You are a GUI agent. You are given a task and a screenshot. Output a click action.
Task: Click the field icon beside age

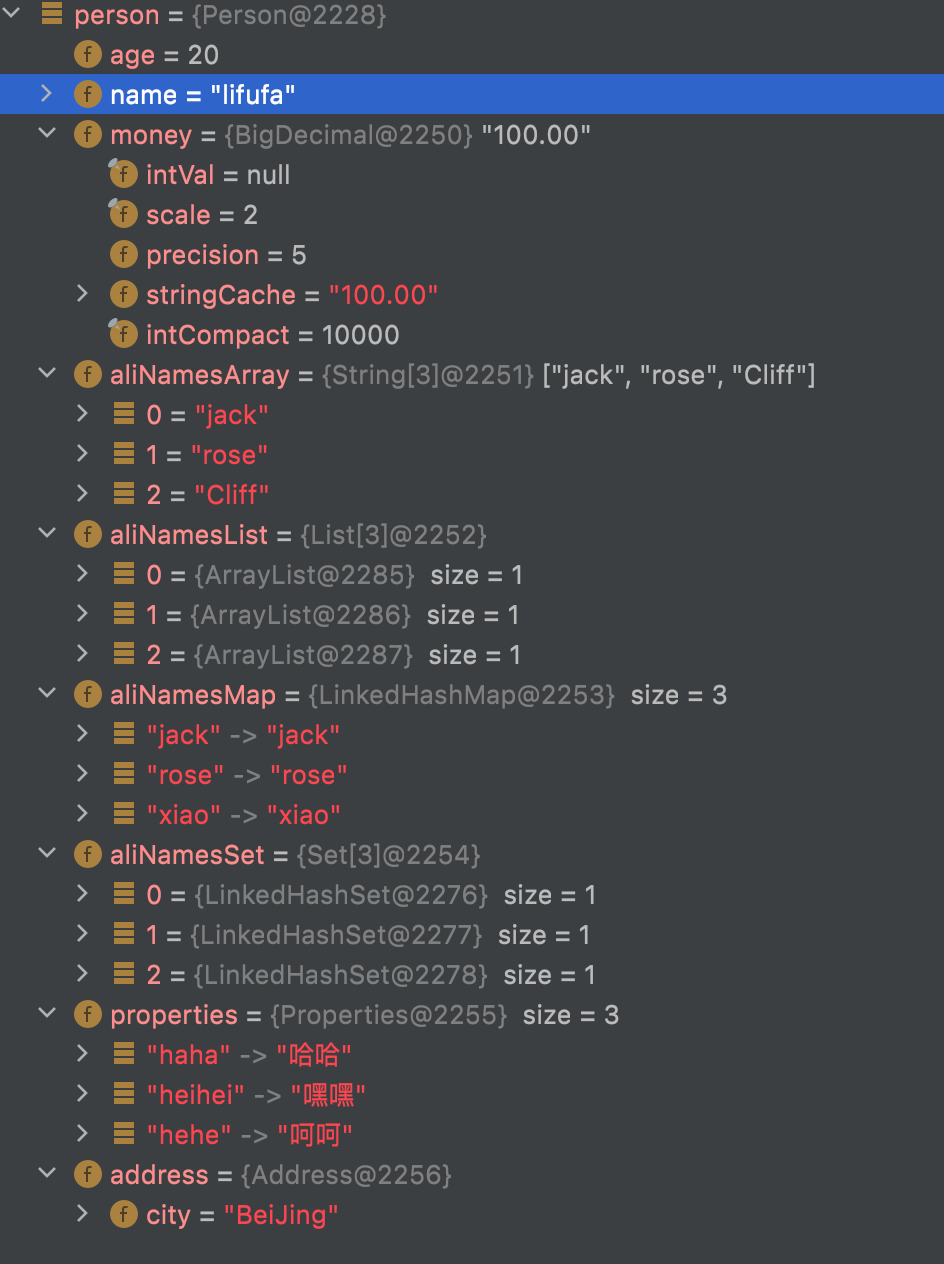88,55
